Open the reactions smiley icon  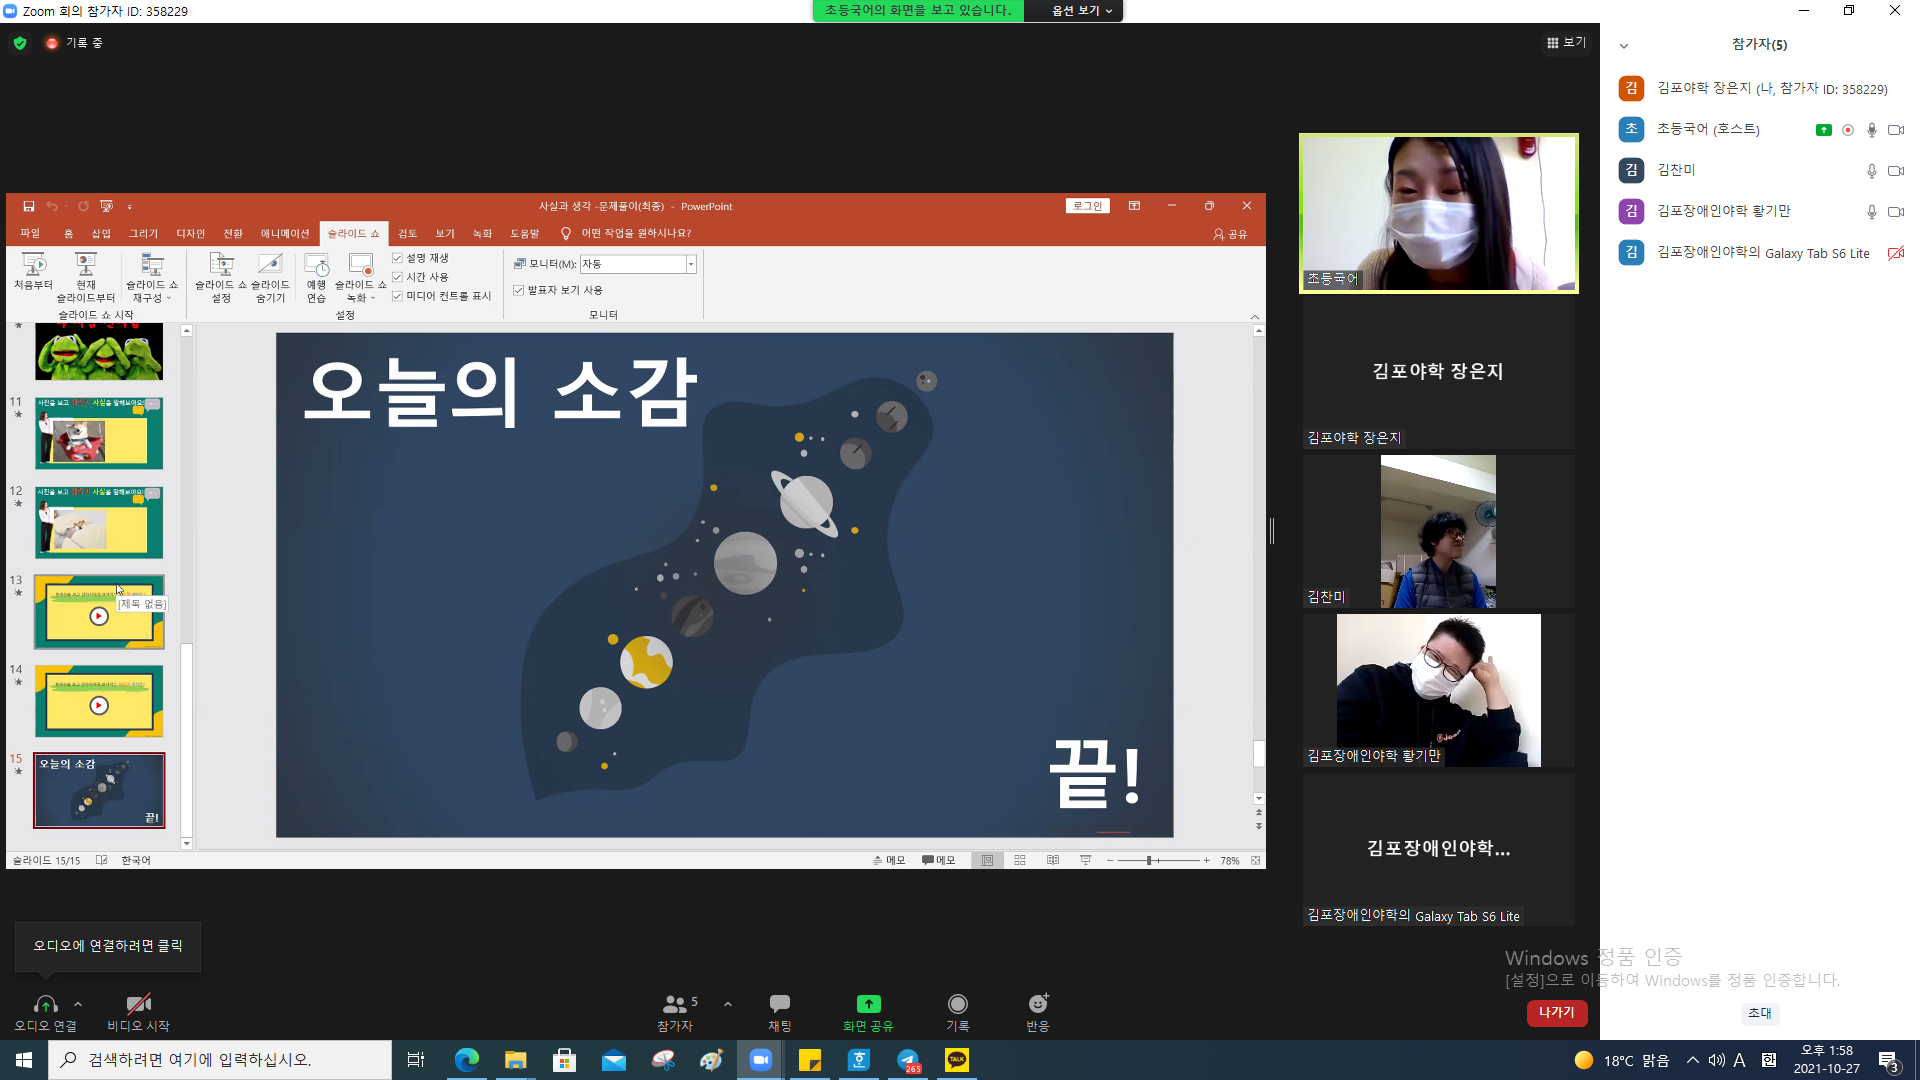tap(1038, 1003)
